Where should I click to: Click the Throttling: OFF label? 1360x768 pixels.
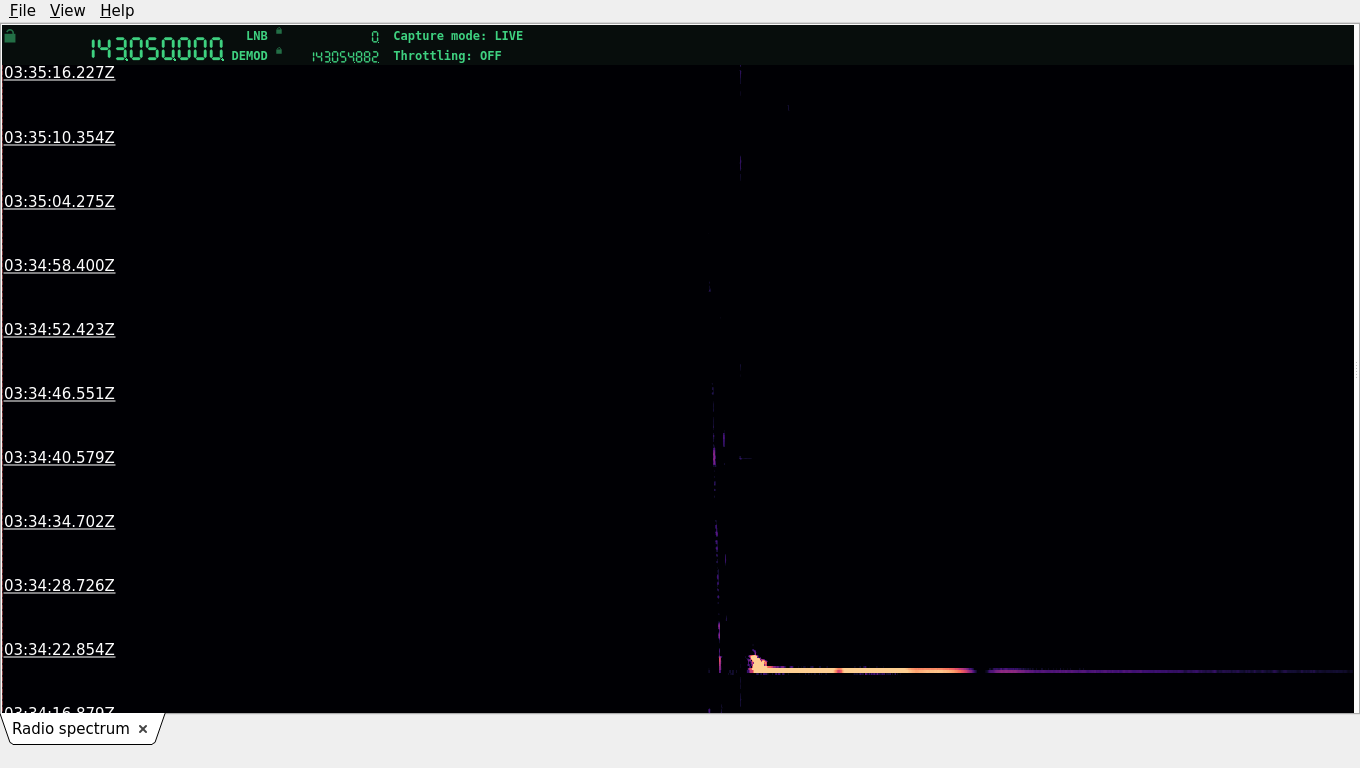pos(447,56)
